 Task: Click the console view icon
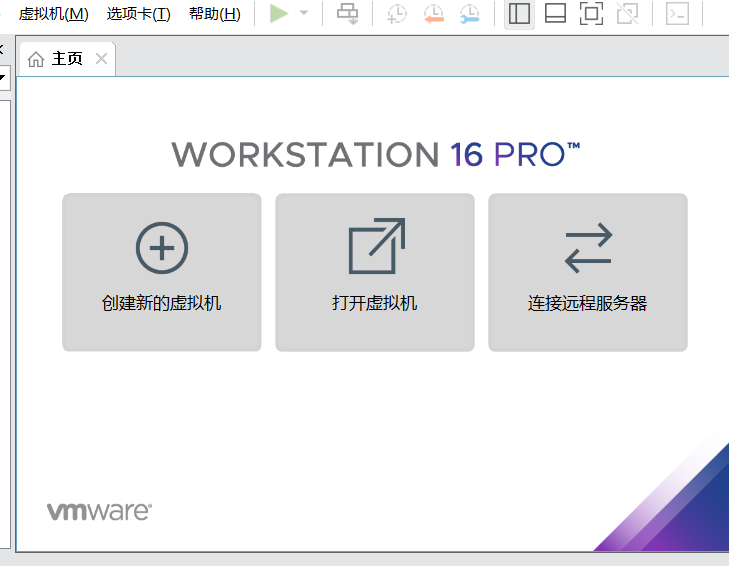[677, 13]
